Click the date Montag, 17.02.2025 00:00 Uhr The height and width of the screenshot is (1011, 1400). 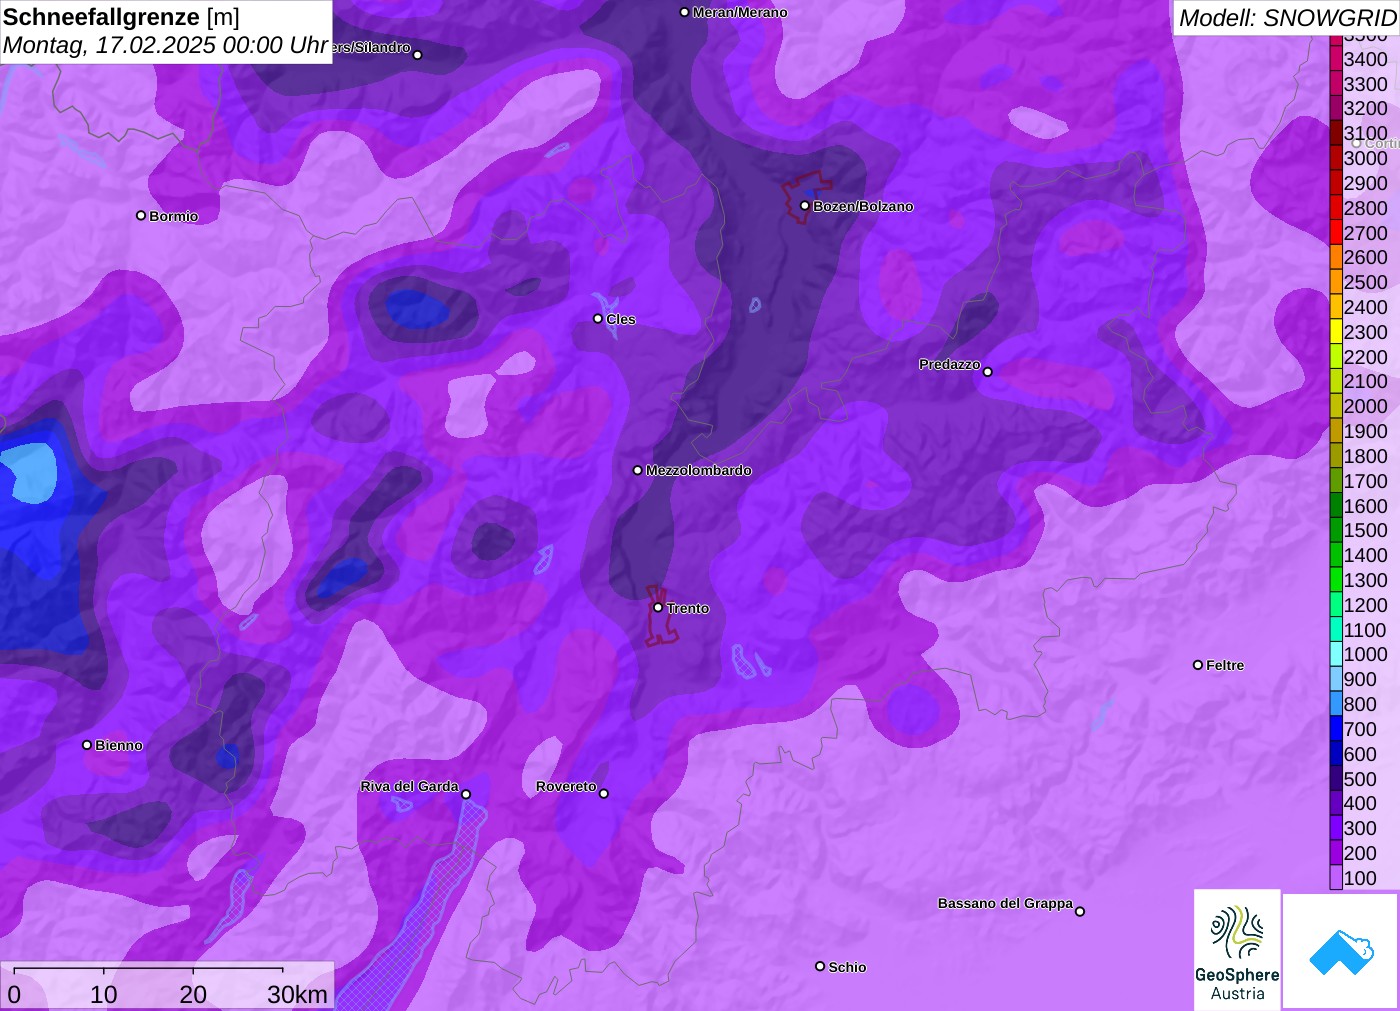(166, 45)
